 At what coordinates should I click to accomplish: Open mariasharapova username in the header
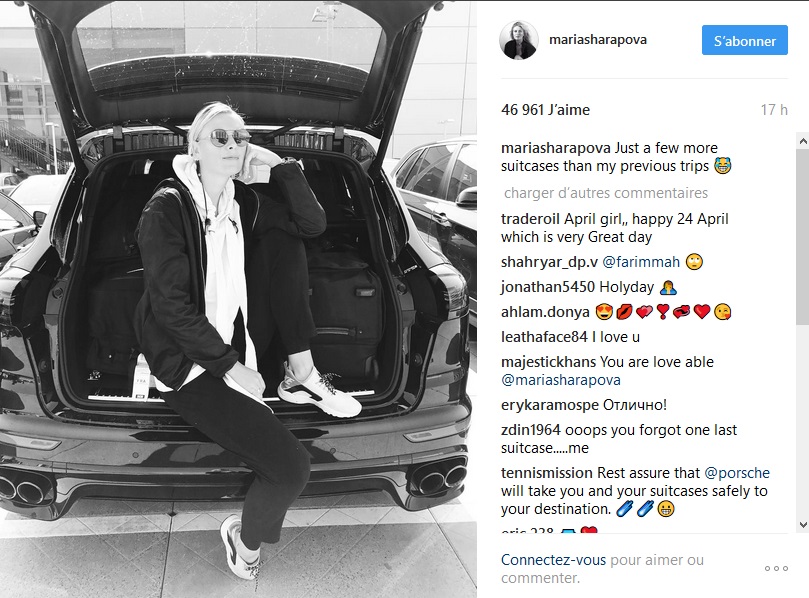tap(597, 40)
